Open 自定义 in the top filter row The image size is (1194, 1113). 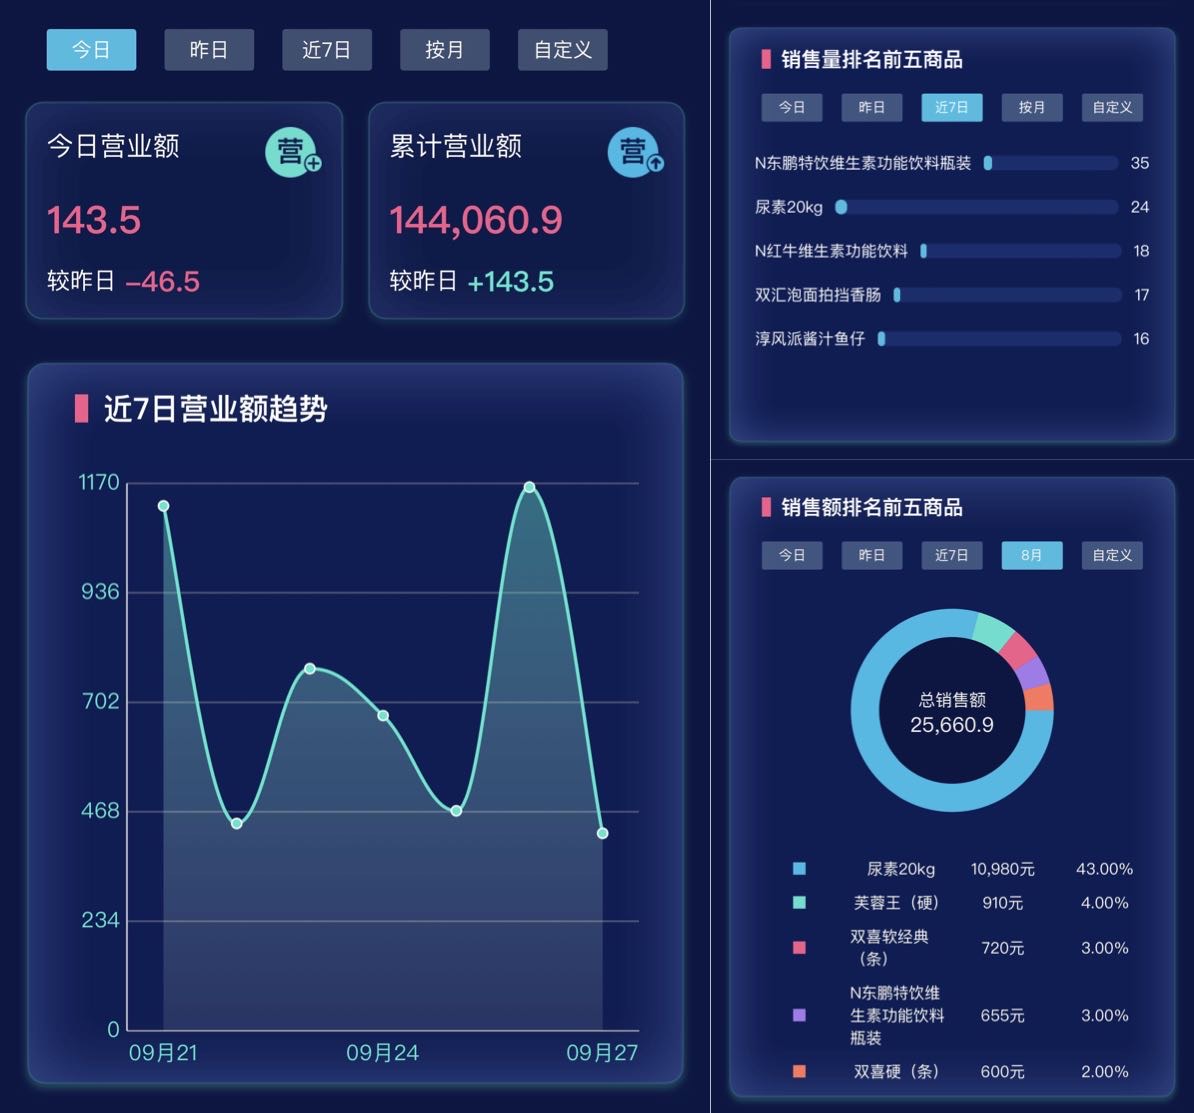coord(563,49)
